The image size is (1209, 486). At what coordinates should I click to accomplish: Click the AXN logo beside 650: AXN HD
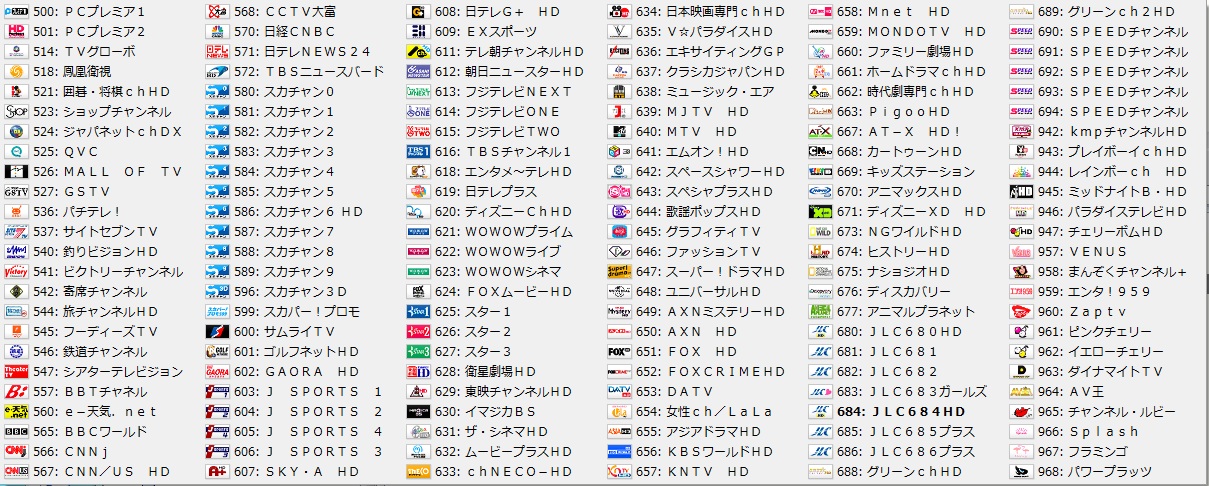tap(620, 331)
